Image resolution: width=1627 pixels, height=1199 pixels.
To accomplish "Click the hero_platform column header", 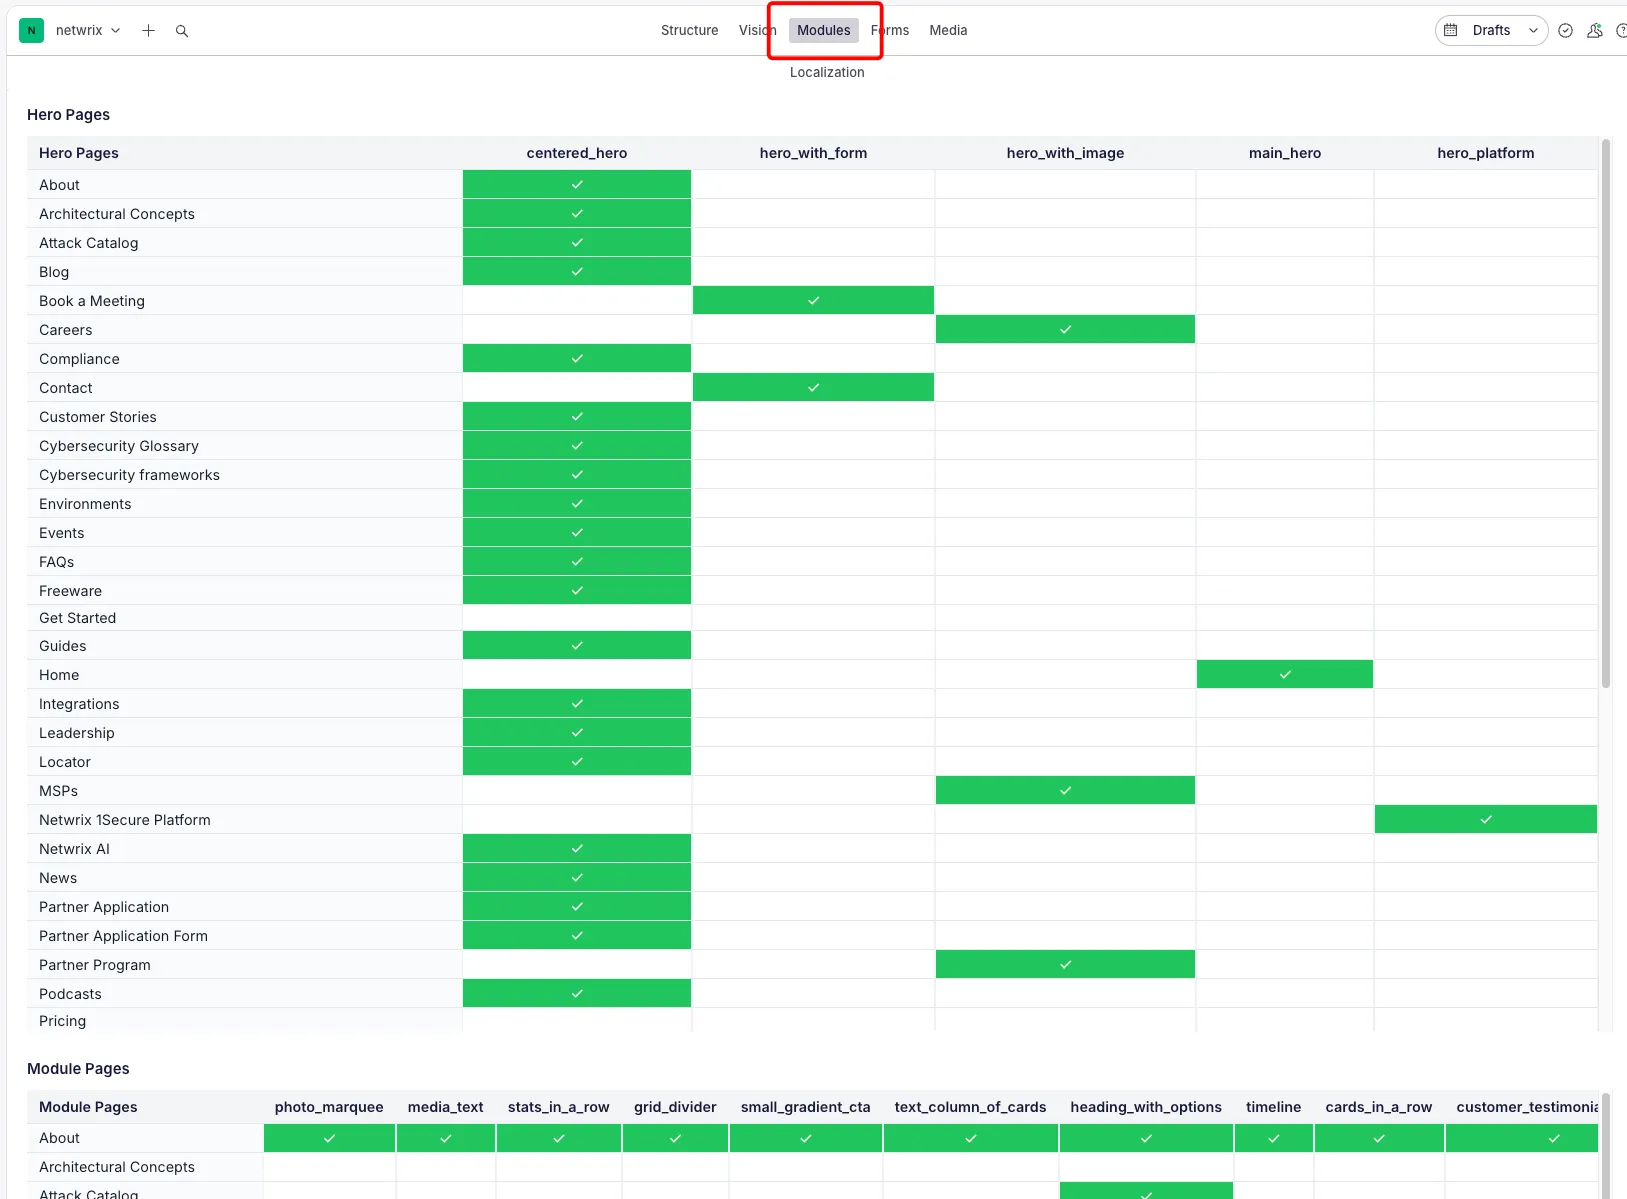I will coord(1486,153).
